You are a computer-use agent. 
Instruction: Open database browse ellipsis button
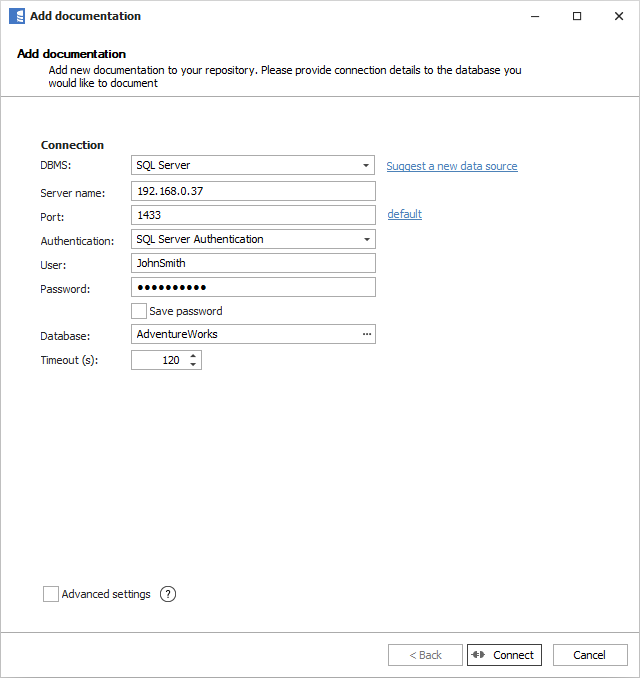366,334
